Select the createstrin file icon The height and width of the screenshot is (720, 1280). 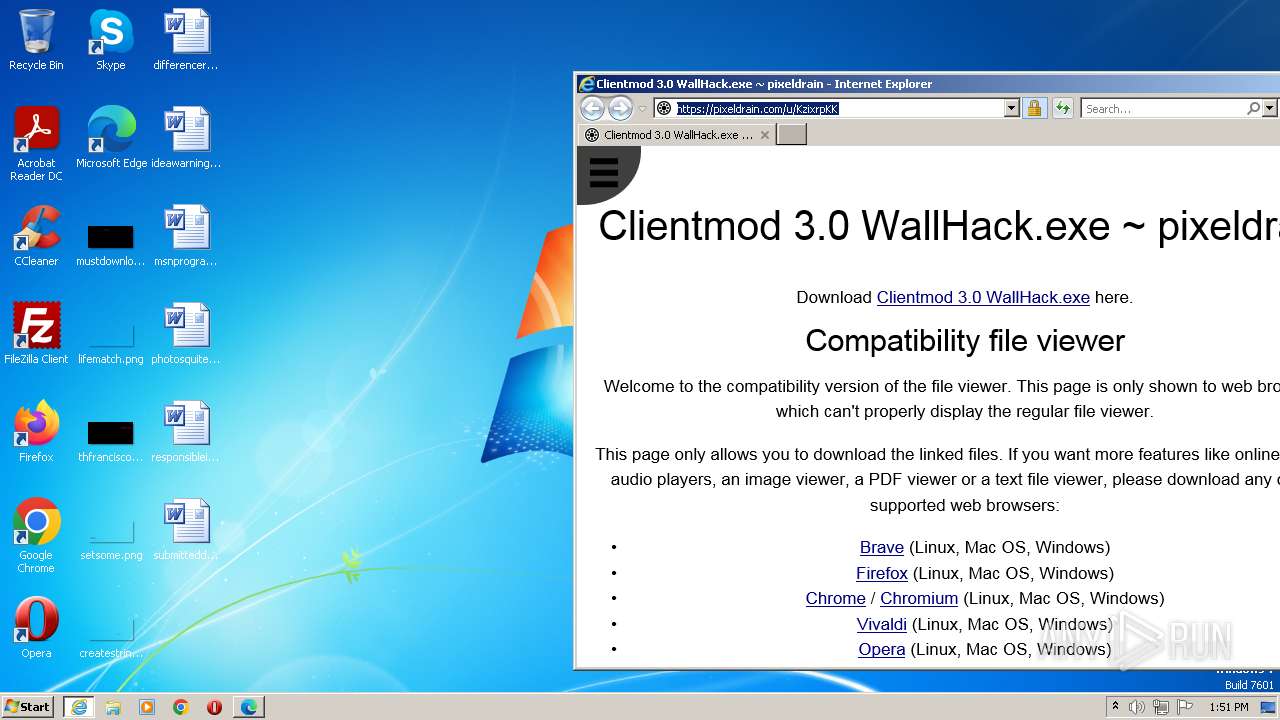(110, 636)
